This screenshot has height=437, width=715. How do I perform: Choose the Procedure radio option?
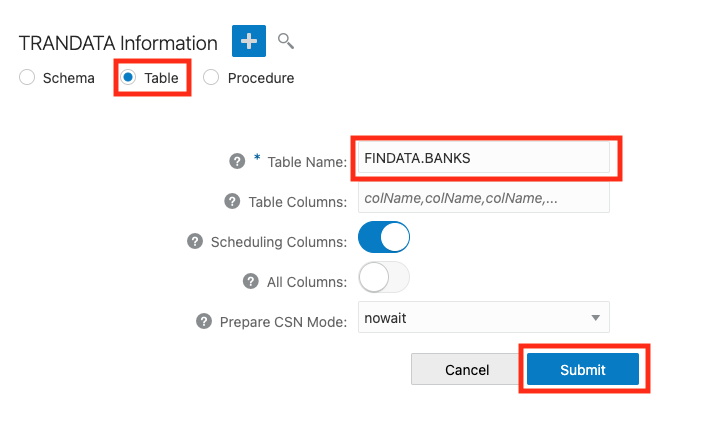coord(211,78)
